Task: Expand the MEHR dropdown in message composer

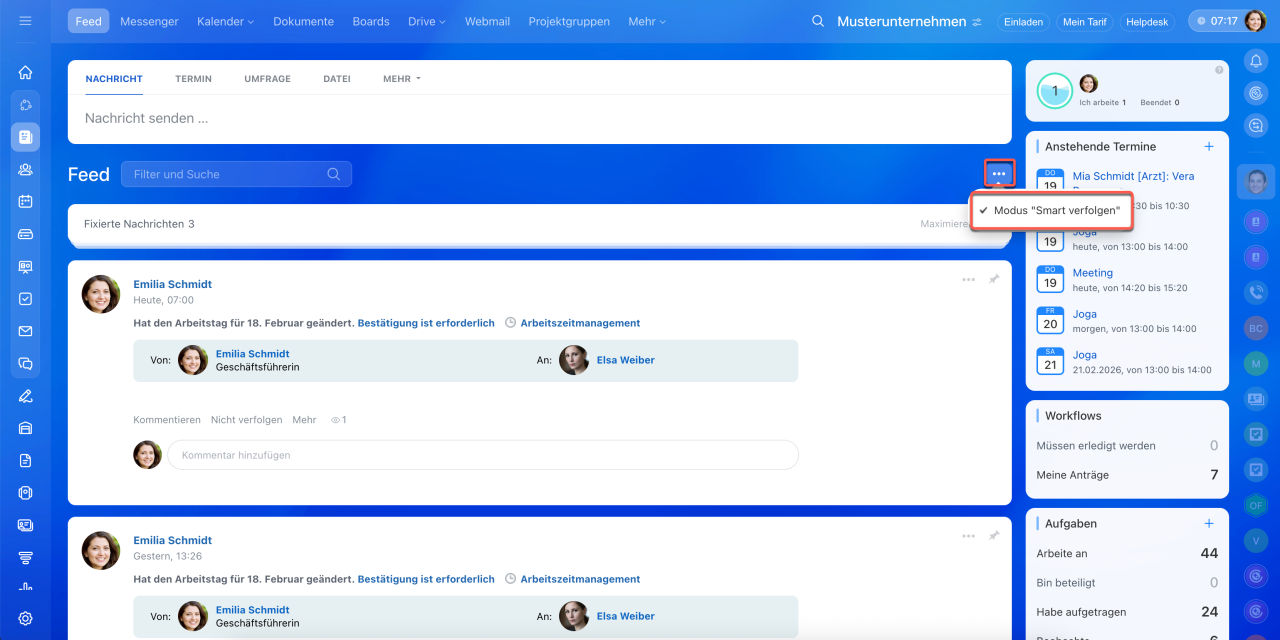Action: point(401,79)
